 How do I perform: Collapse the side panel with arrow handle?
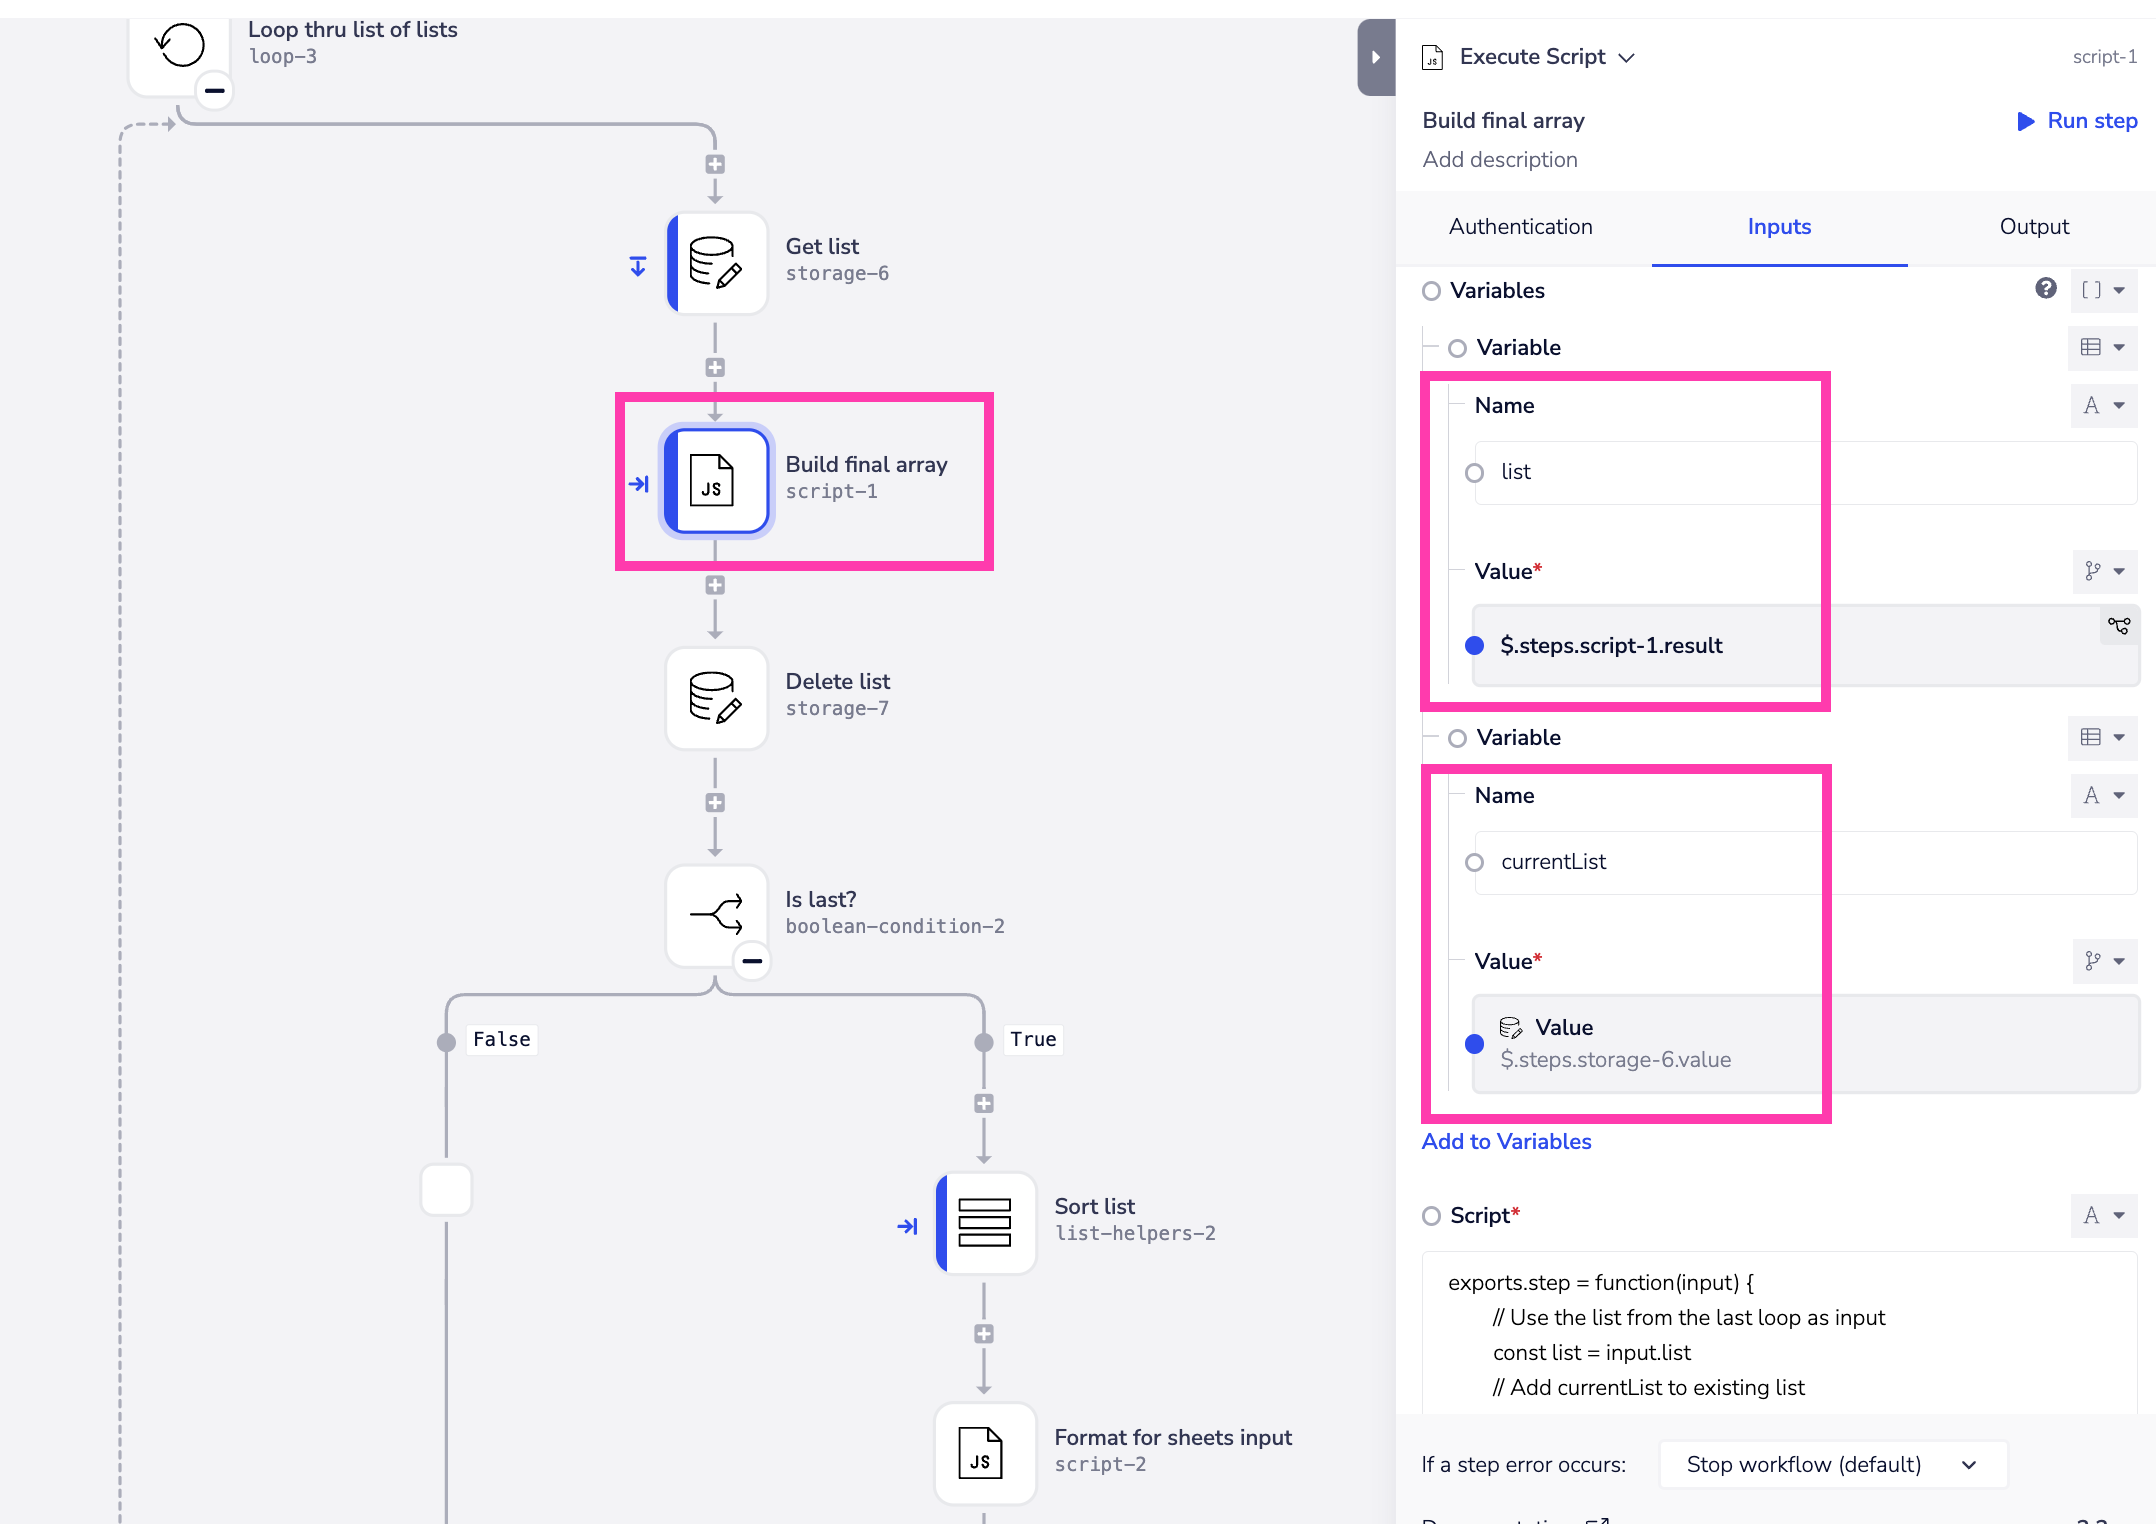pyautogui.click(x=1376, y=57)
